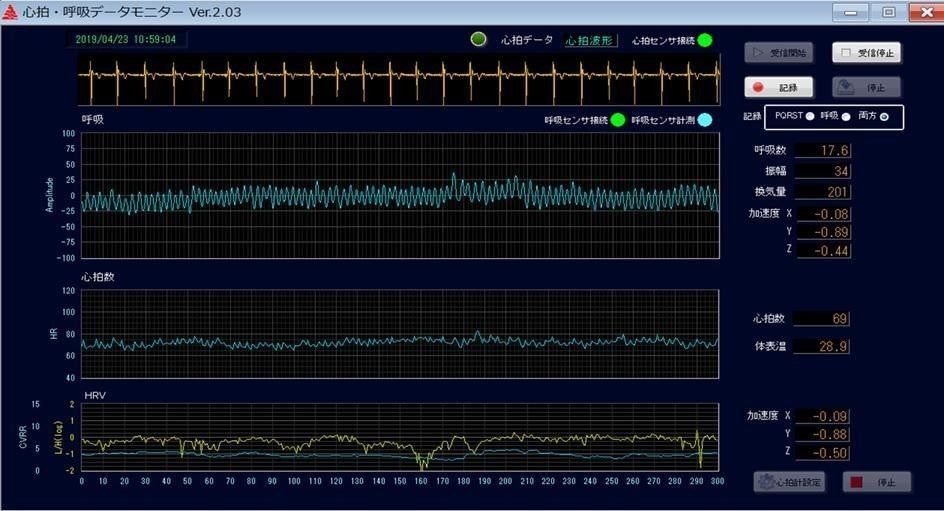The image size is (944, 511).
Task: Click the green 呼吸センサ接続 status indicator
Action: pyautogui.click(x=617, y=120)
